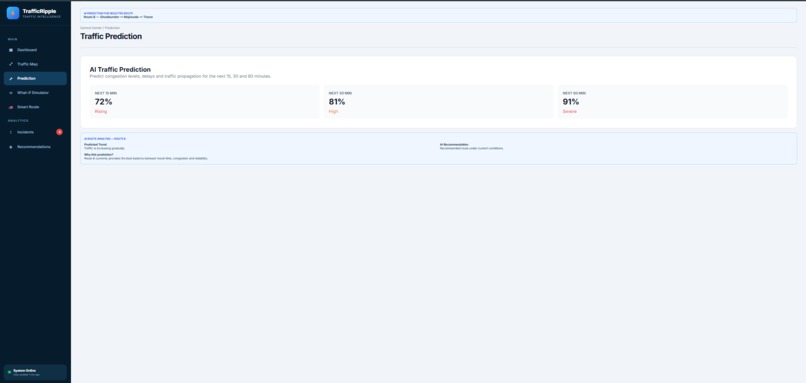Click the Traffic Map sidebar icon

11,64
